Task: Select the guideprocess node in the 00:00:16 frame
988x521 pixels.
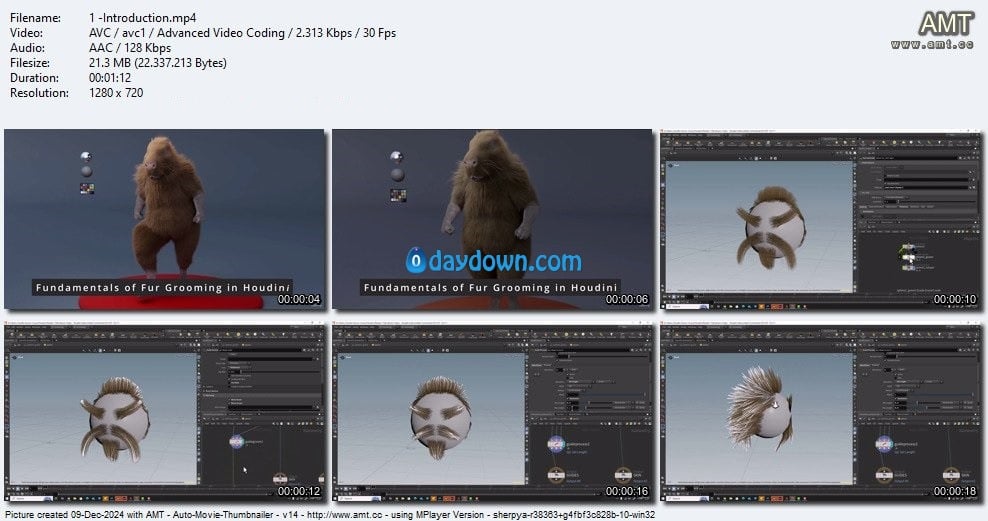Action: 556,445
